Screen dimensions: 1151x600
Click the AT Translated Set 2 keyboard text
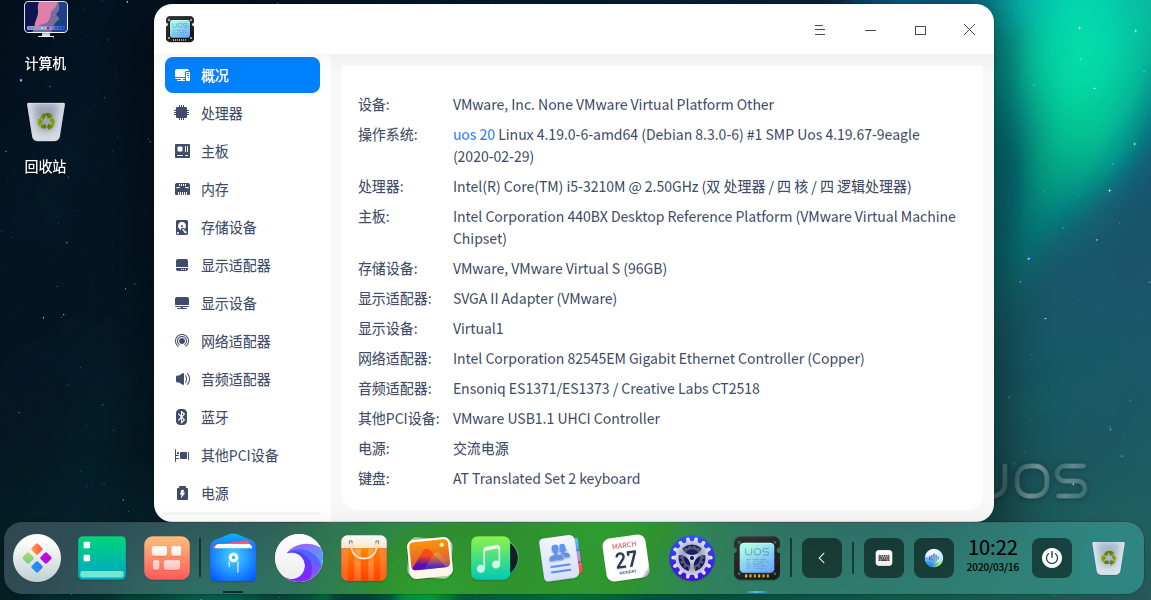click(x=546, y=479)
